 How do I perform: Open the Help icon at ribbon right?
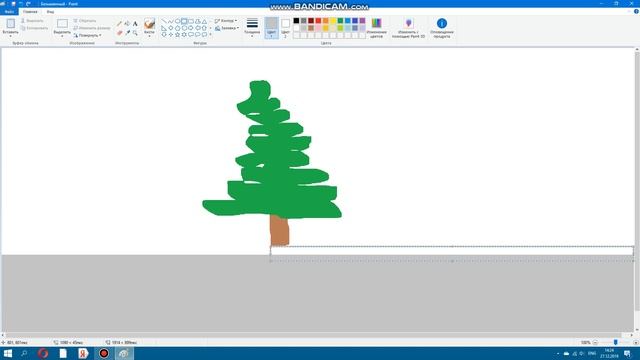[636, 11]
